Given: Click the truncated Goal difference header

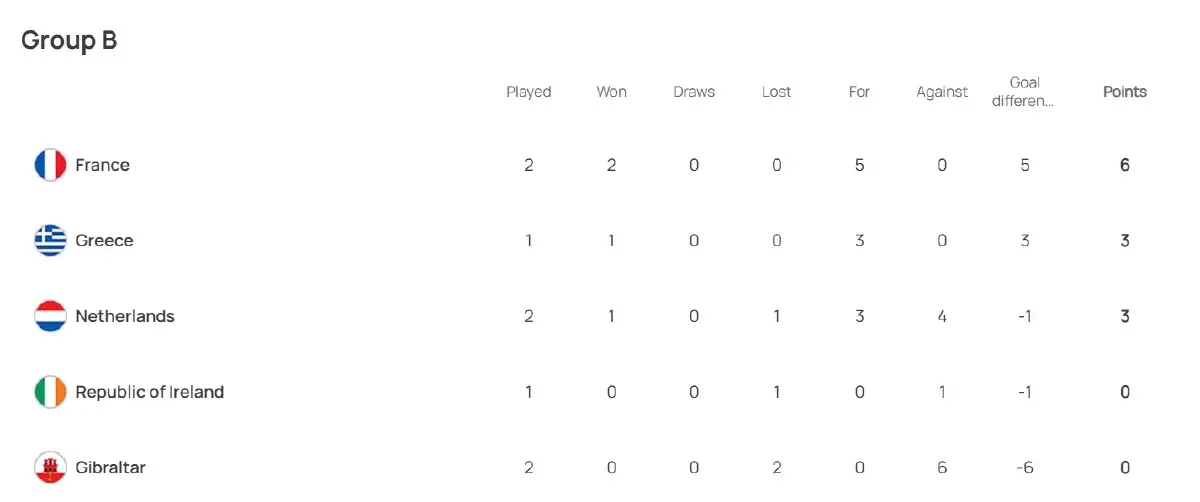Looking at the screenshot, I should point(1024,91).
